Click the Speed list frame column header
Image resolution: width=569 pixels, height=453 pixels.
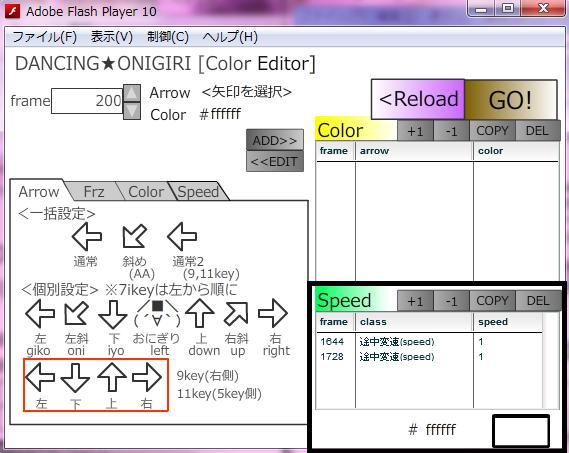(x=336, y=322)
